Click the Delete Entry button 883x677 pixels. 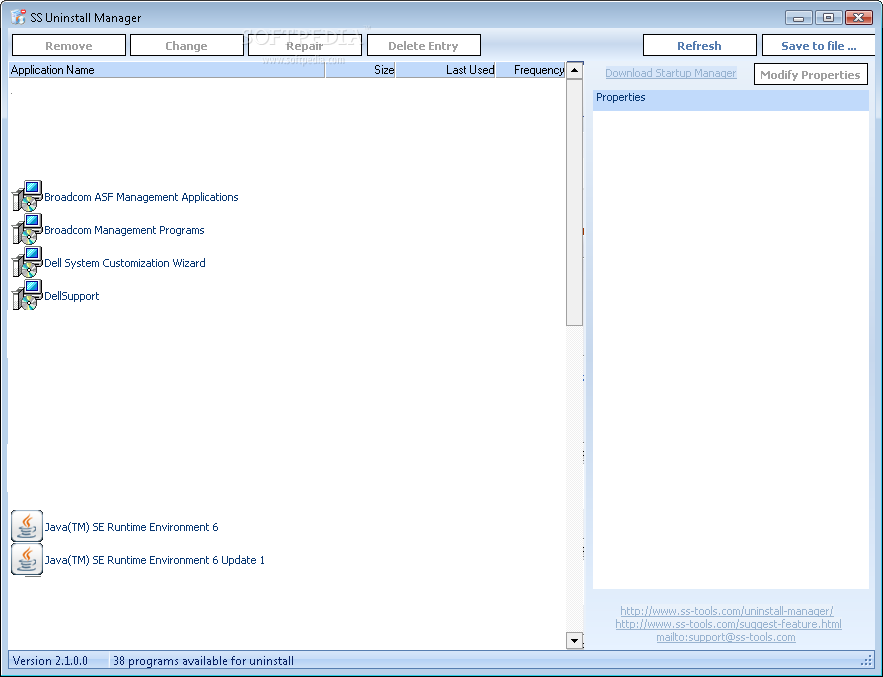pyautogui.click(x=423, y=46)
